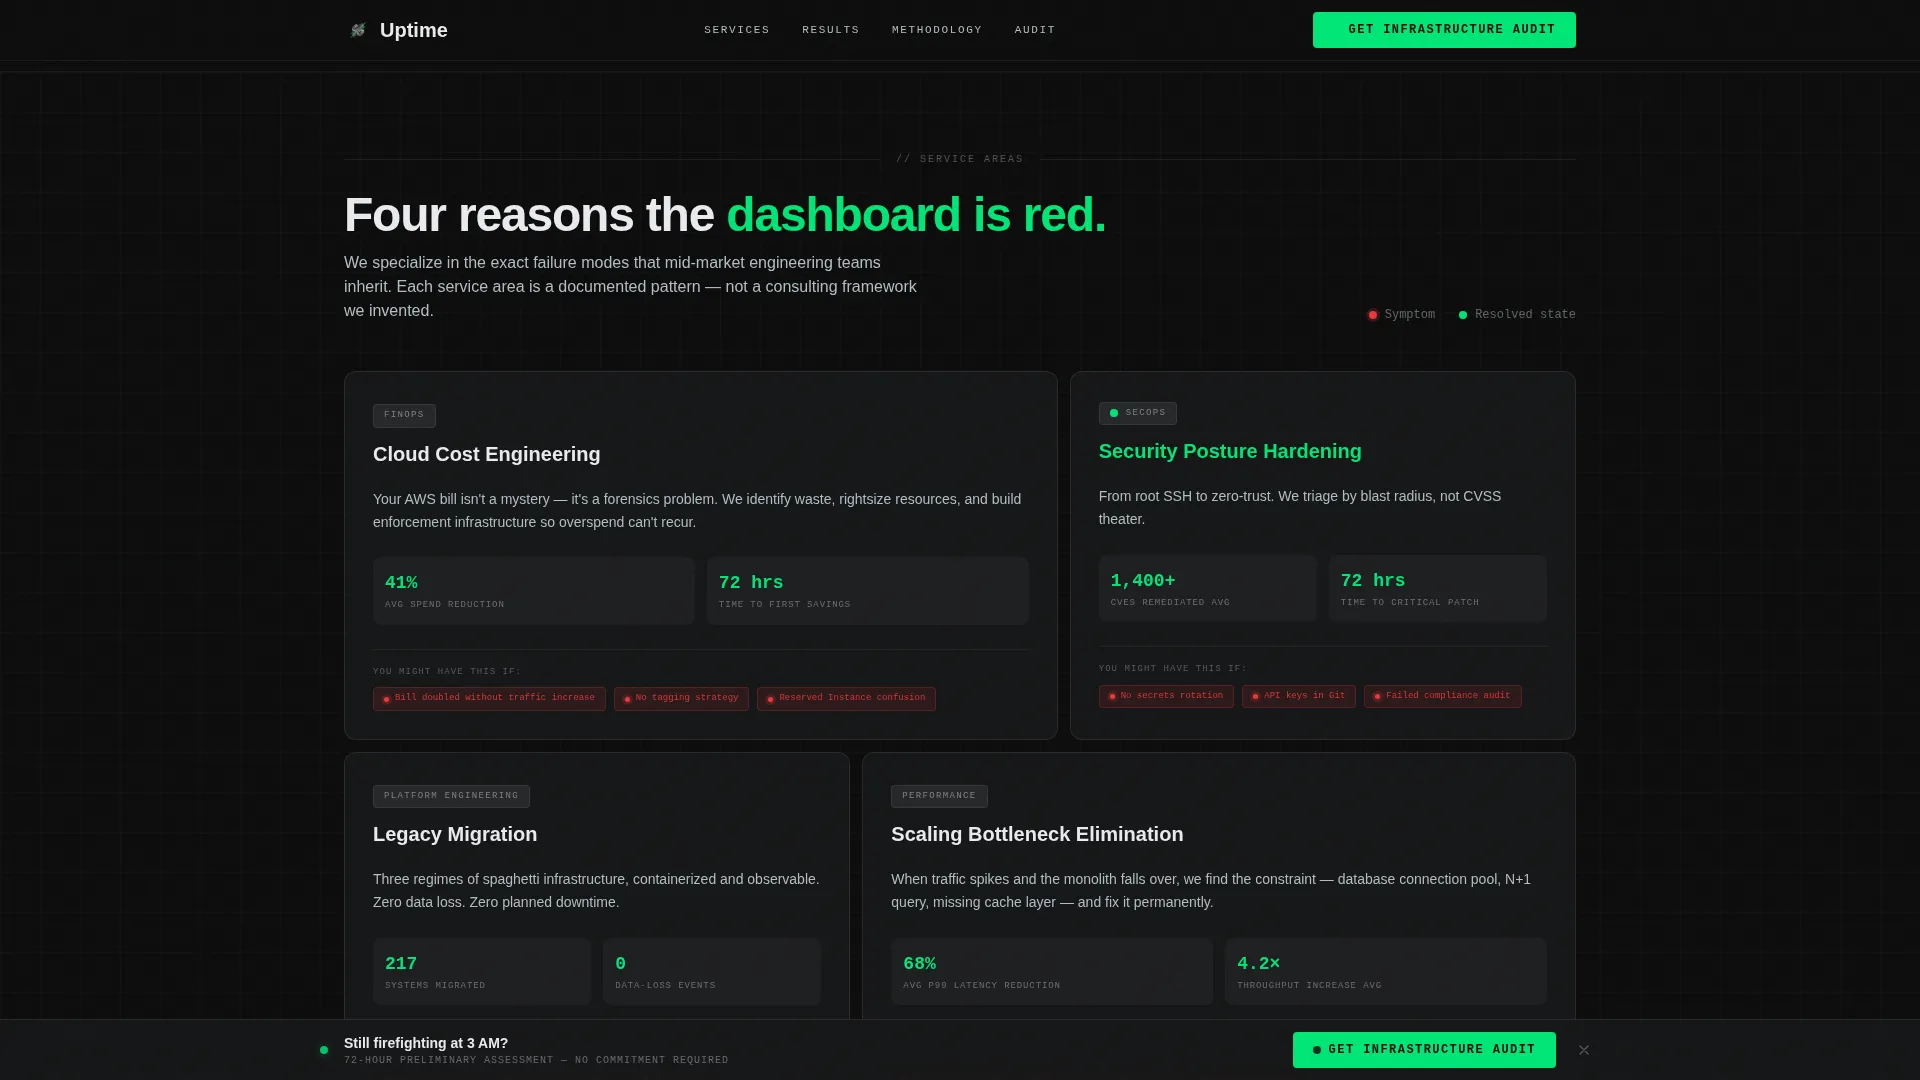
Task: Click the red Symptom legend dot
Action: click(x=1373, y=315)
